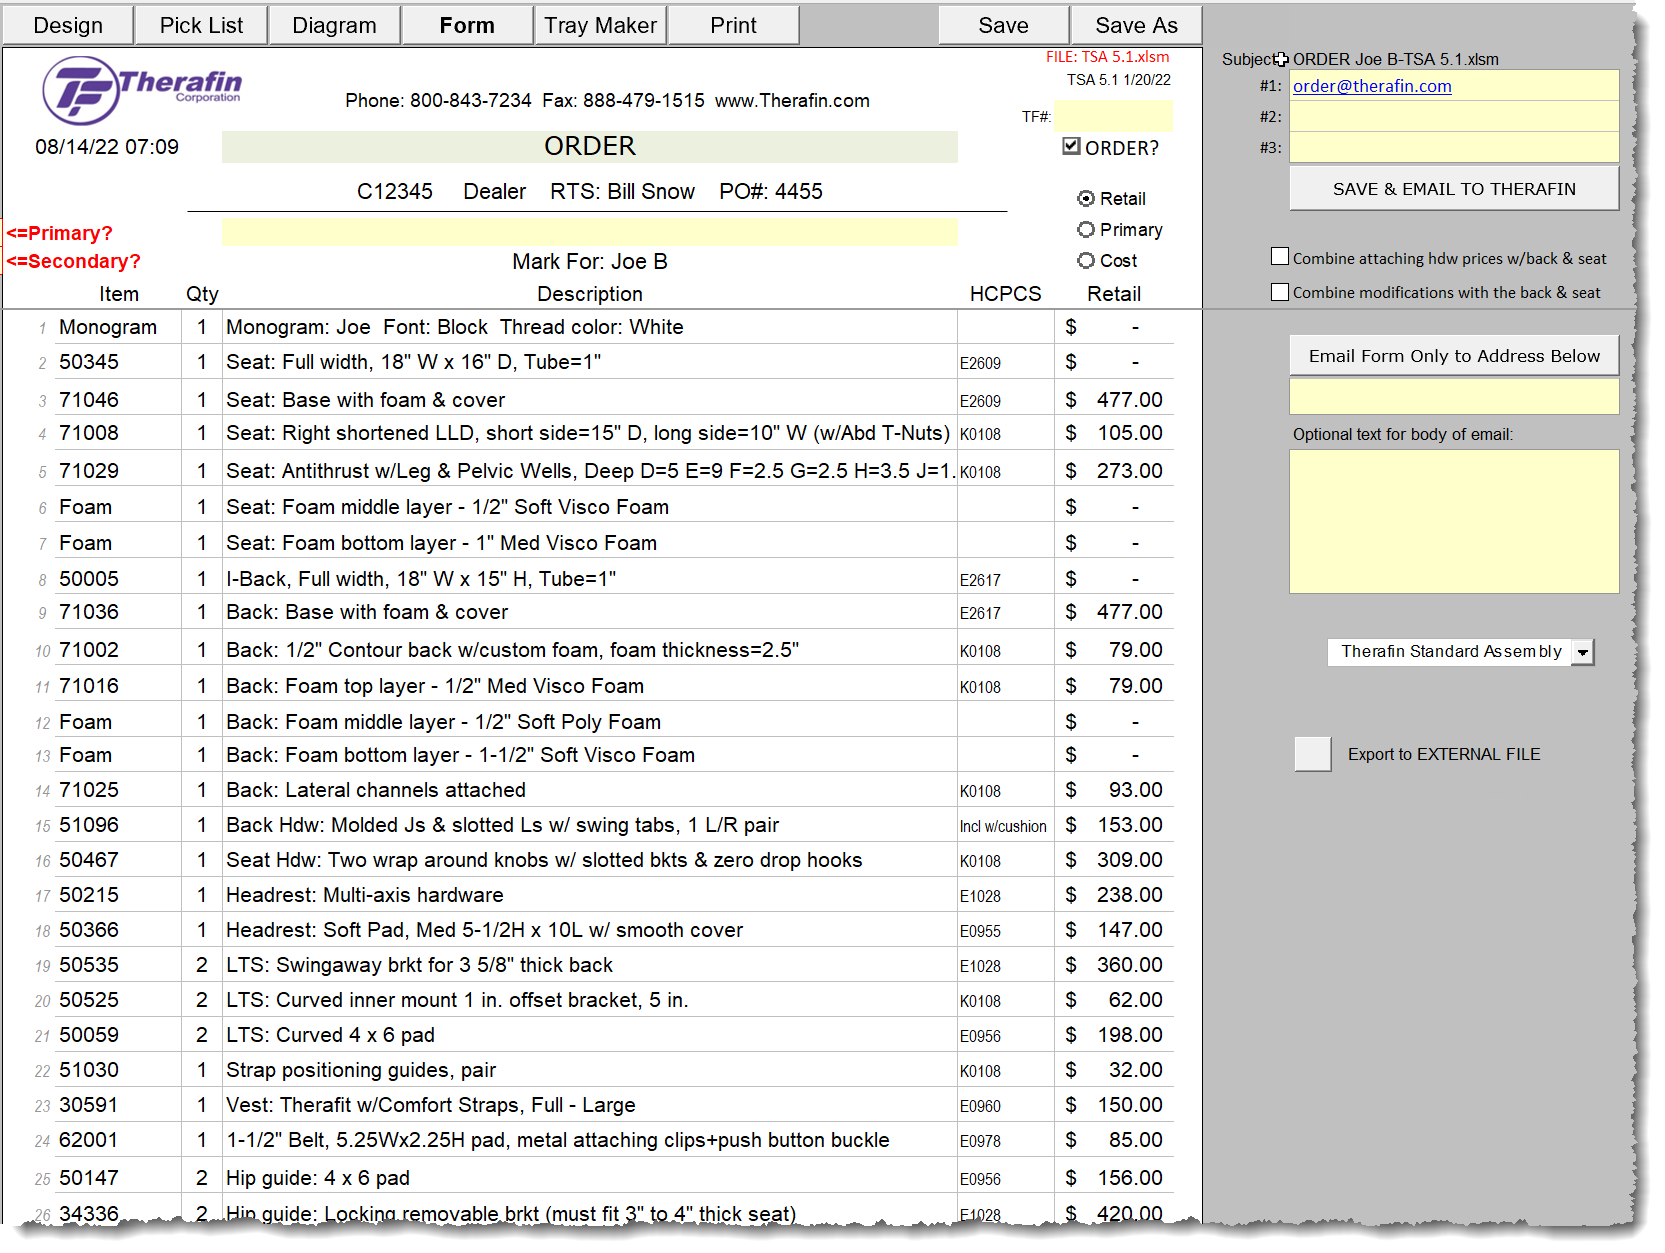Select the Retail pricing radio button
The image size is (1665, 1253).
coord(1086,199)
